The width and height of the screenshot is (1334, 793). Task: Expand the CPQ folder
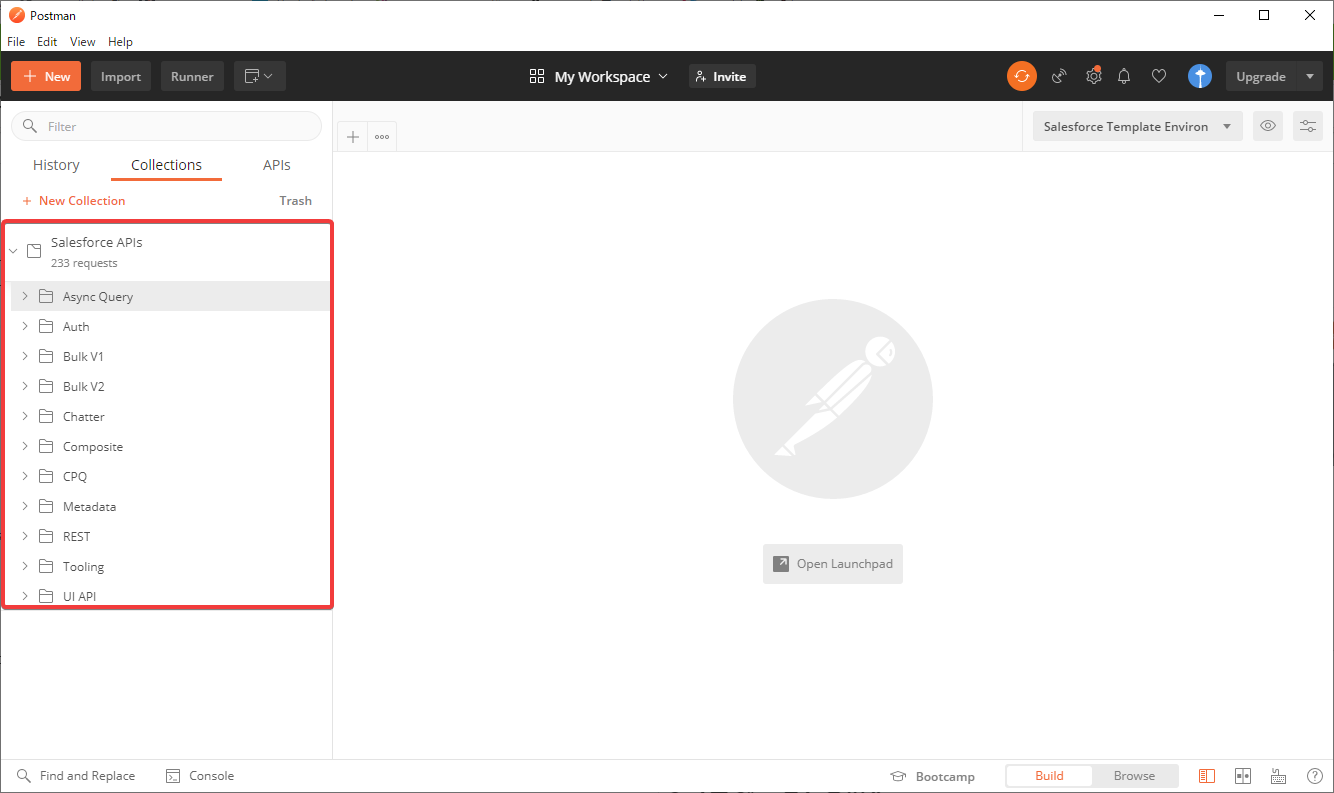point(25,476)
